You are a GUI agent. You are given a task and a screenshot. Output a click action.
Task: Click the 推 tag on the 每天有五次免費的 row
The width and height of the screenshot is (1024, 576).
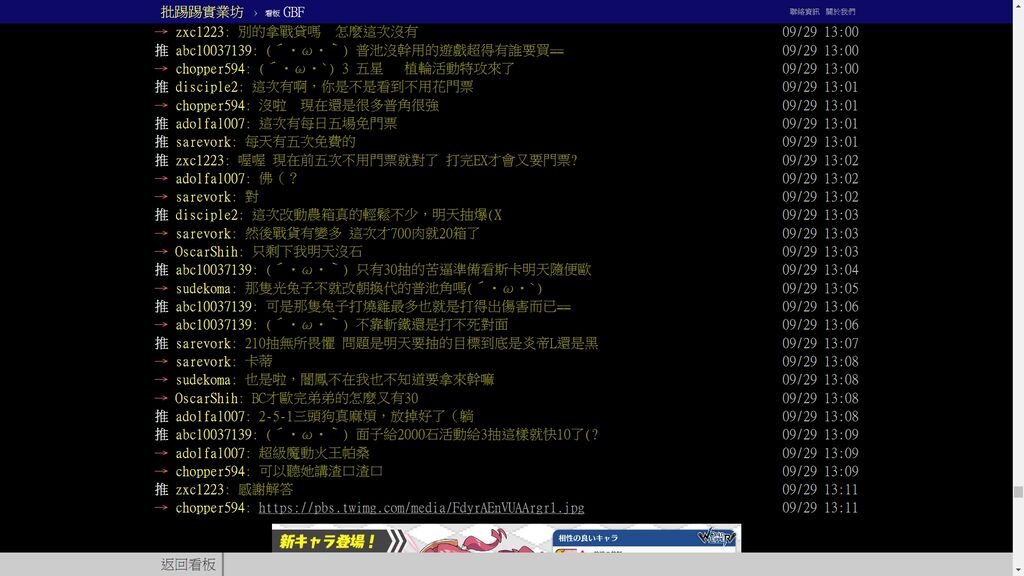click(161, 142)
